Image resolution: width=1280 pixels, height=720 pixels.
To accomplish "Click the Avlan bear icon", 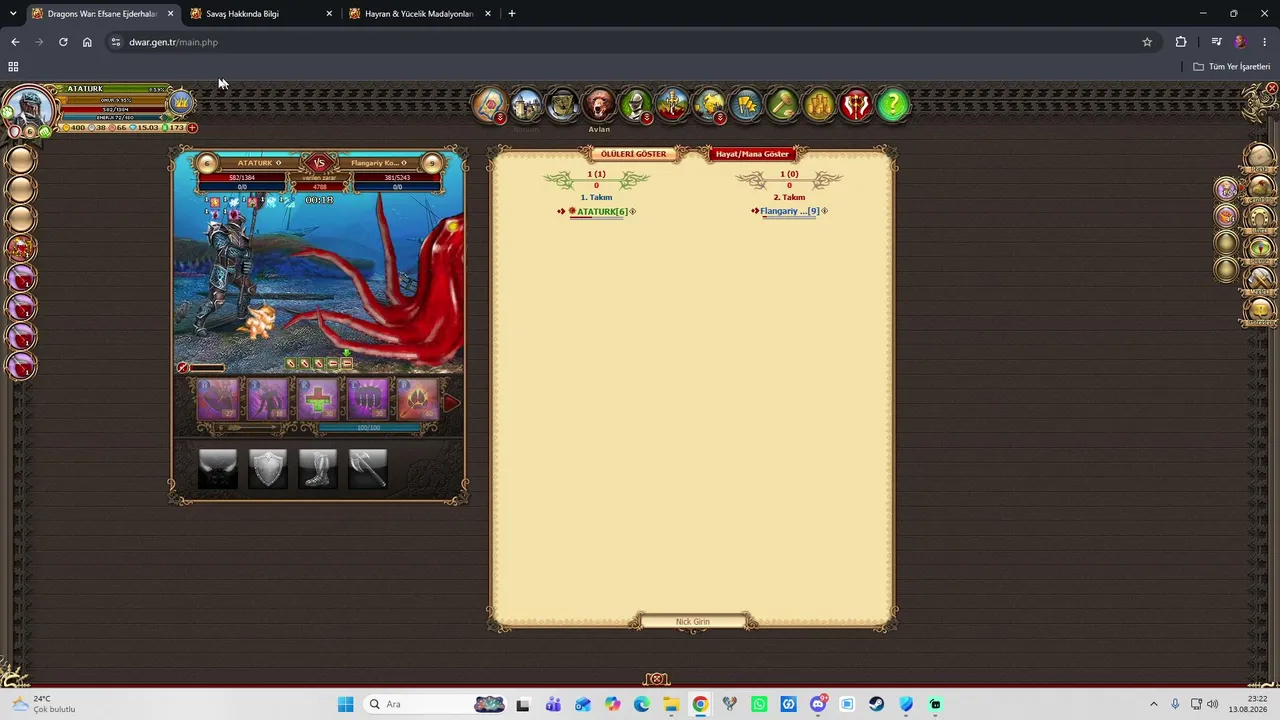I will coord(599,104).
